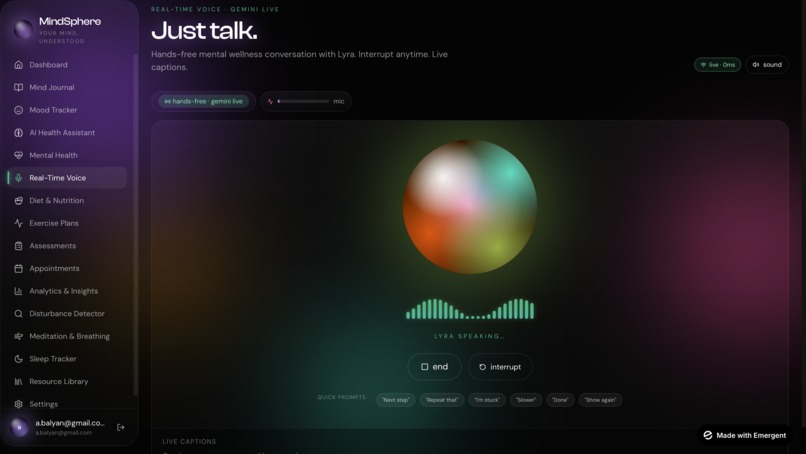Image resolution: width=806 pixels, height=454 pixels.
Task: Click the mic level meter bar
Action: [x=303, y=101]
